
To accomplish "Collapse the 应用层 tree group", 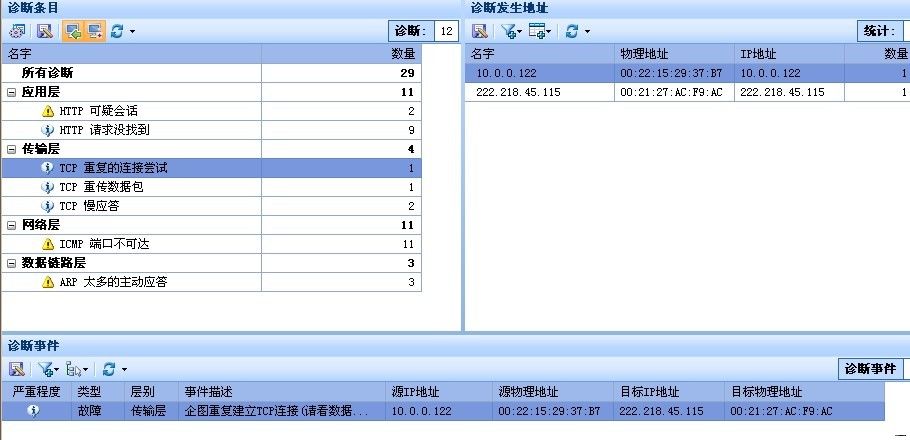I will (x=12, y=92).
